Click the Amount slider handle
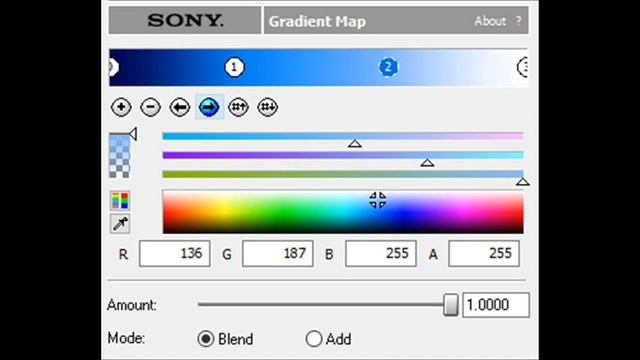Viewport: 640px width, 360px height. click(451, 304)
